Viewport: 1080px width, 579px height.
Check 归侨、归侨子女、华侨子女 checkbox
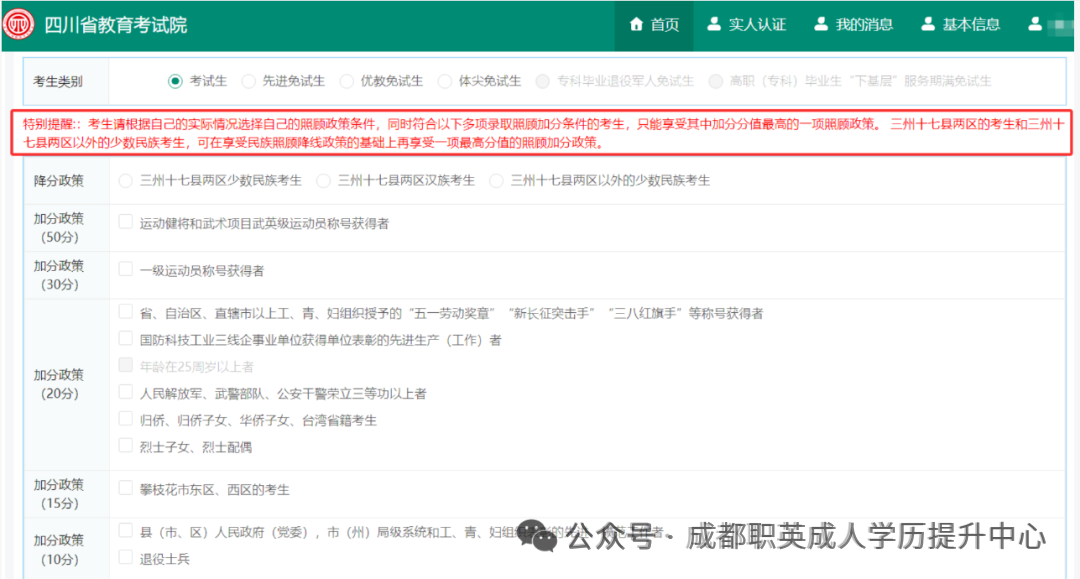125,419
